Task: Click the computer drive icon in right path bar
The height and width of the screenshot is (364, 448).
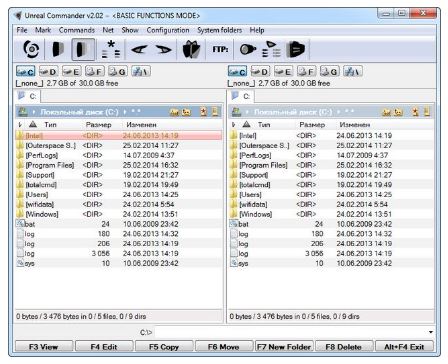Action: (236, 112)
